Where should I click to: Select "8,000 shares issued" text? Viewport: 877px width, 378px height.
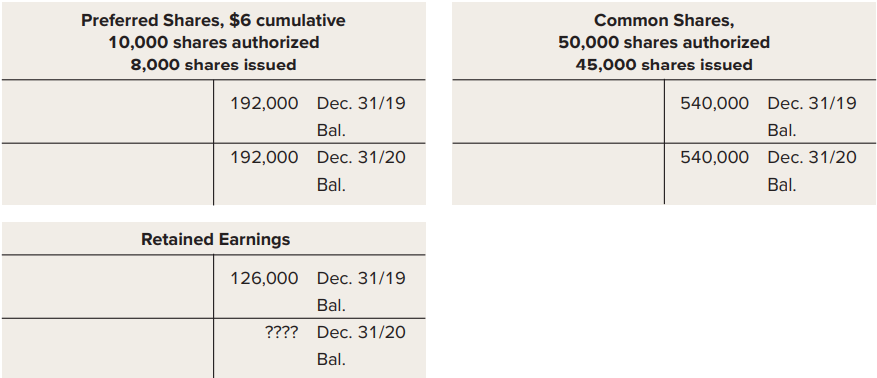pyautogui.click(x=213, y=65)
